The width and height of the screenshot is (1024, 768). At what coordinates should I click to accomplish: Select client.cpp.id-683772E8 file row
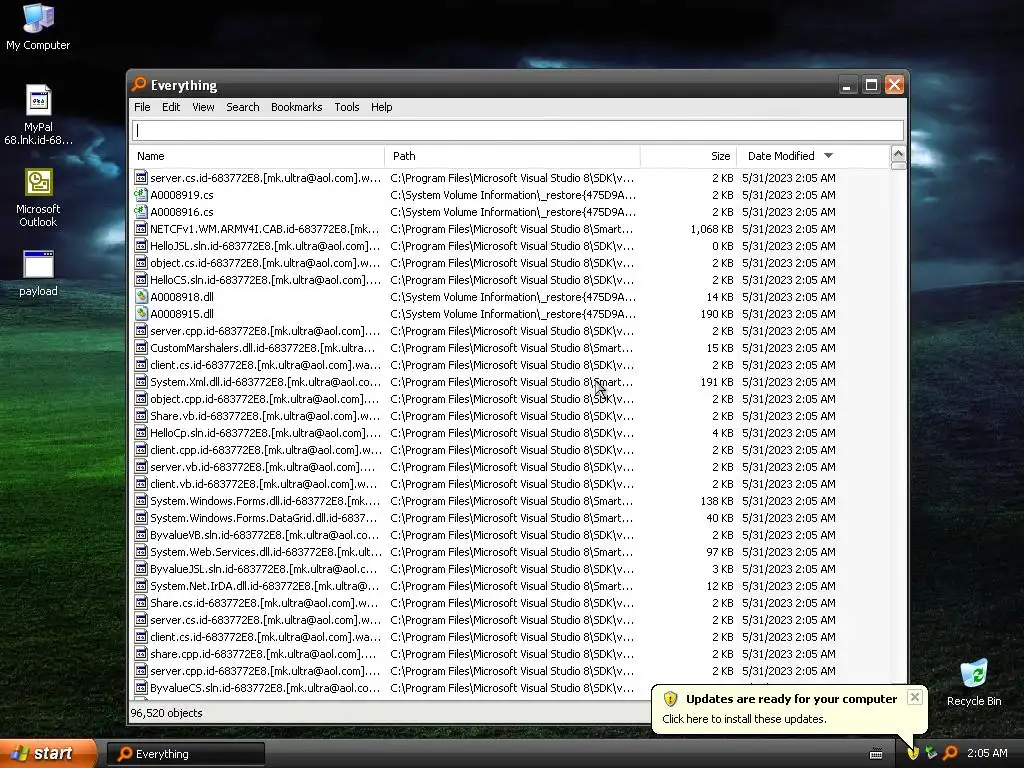click(x=509, y=449)
